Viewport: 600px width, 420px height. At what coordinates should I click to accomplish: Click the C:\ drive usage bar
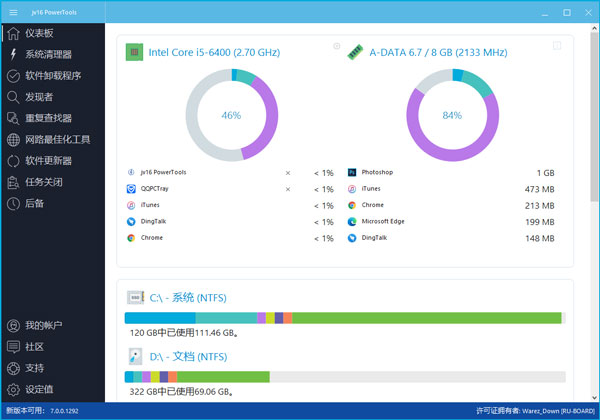click(345, 318)
